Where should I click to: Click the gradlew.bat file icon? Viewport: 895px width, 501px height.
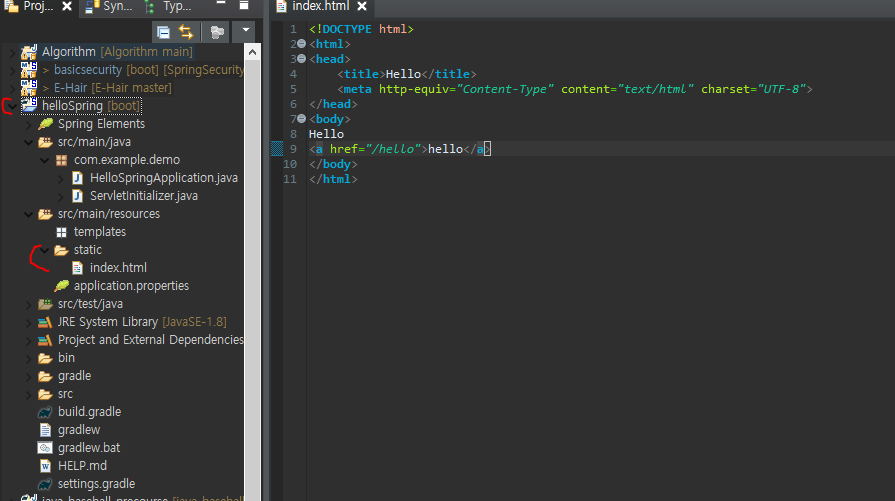tap(45, 448)
